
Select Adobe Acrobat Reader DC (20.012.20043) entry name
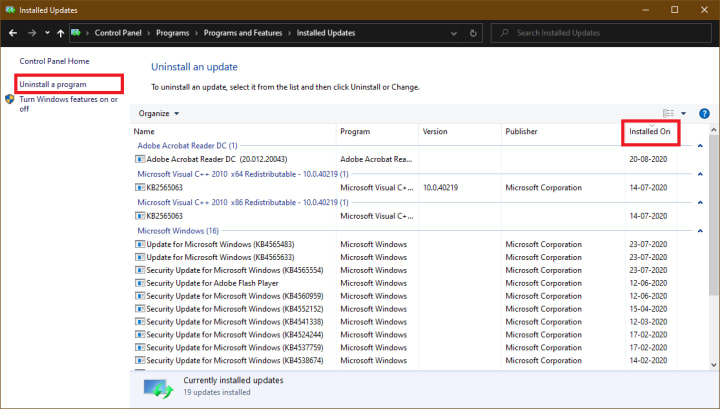pyautogui.click(x=217, y=159)
